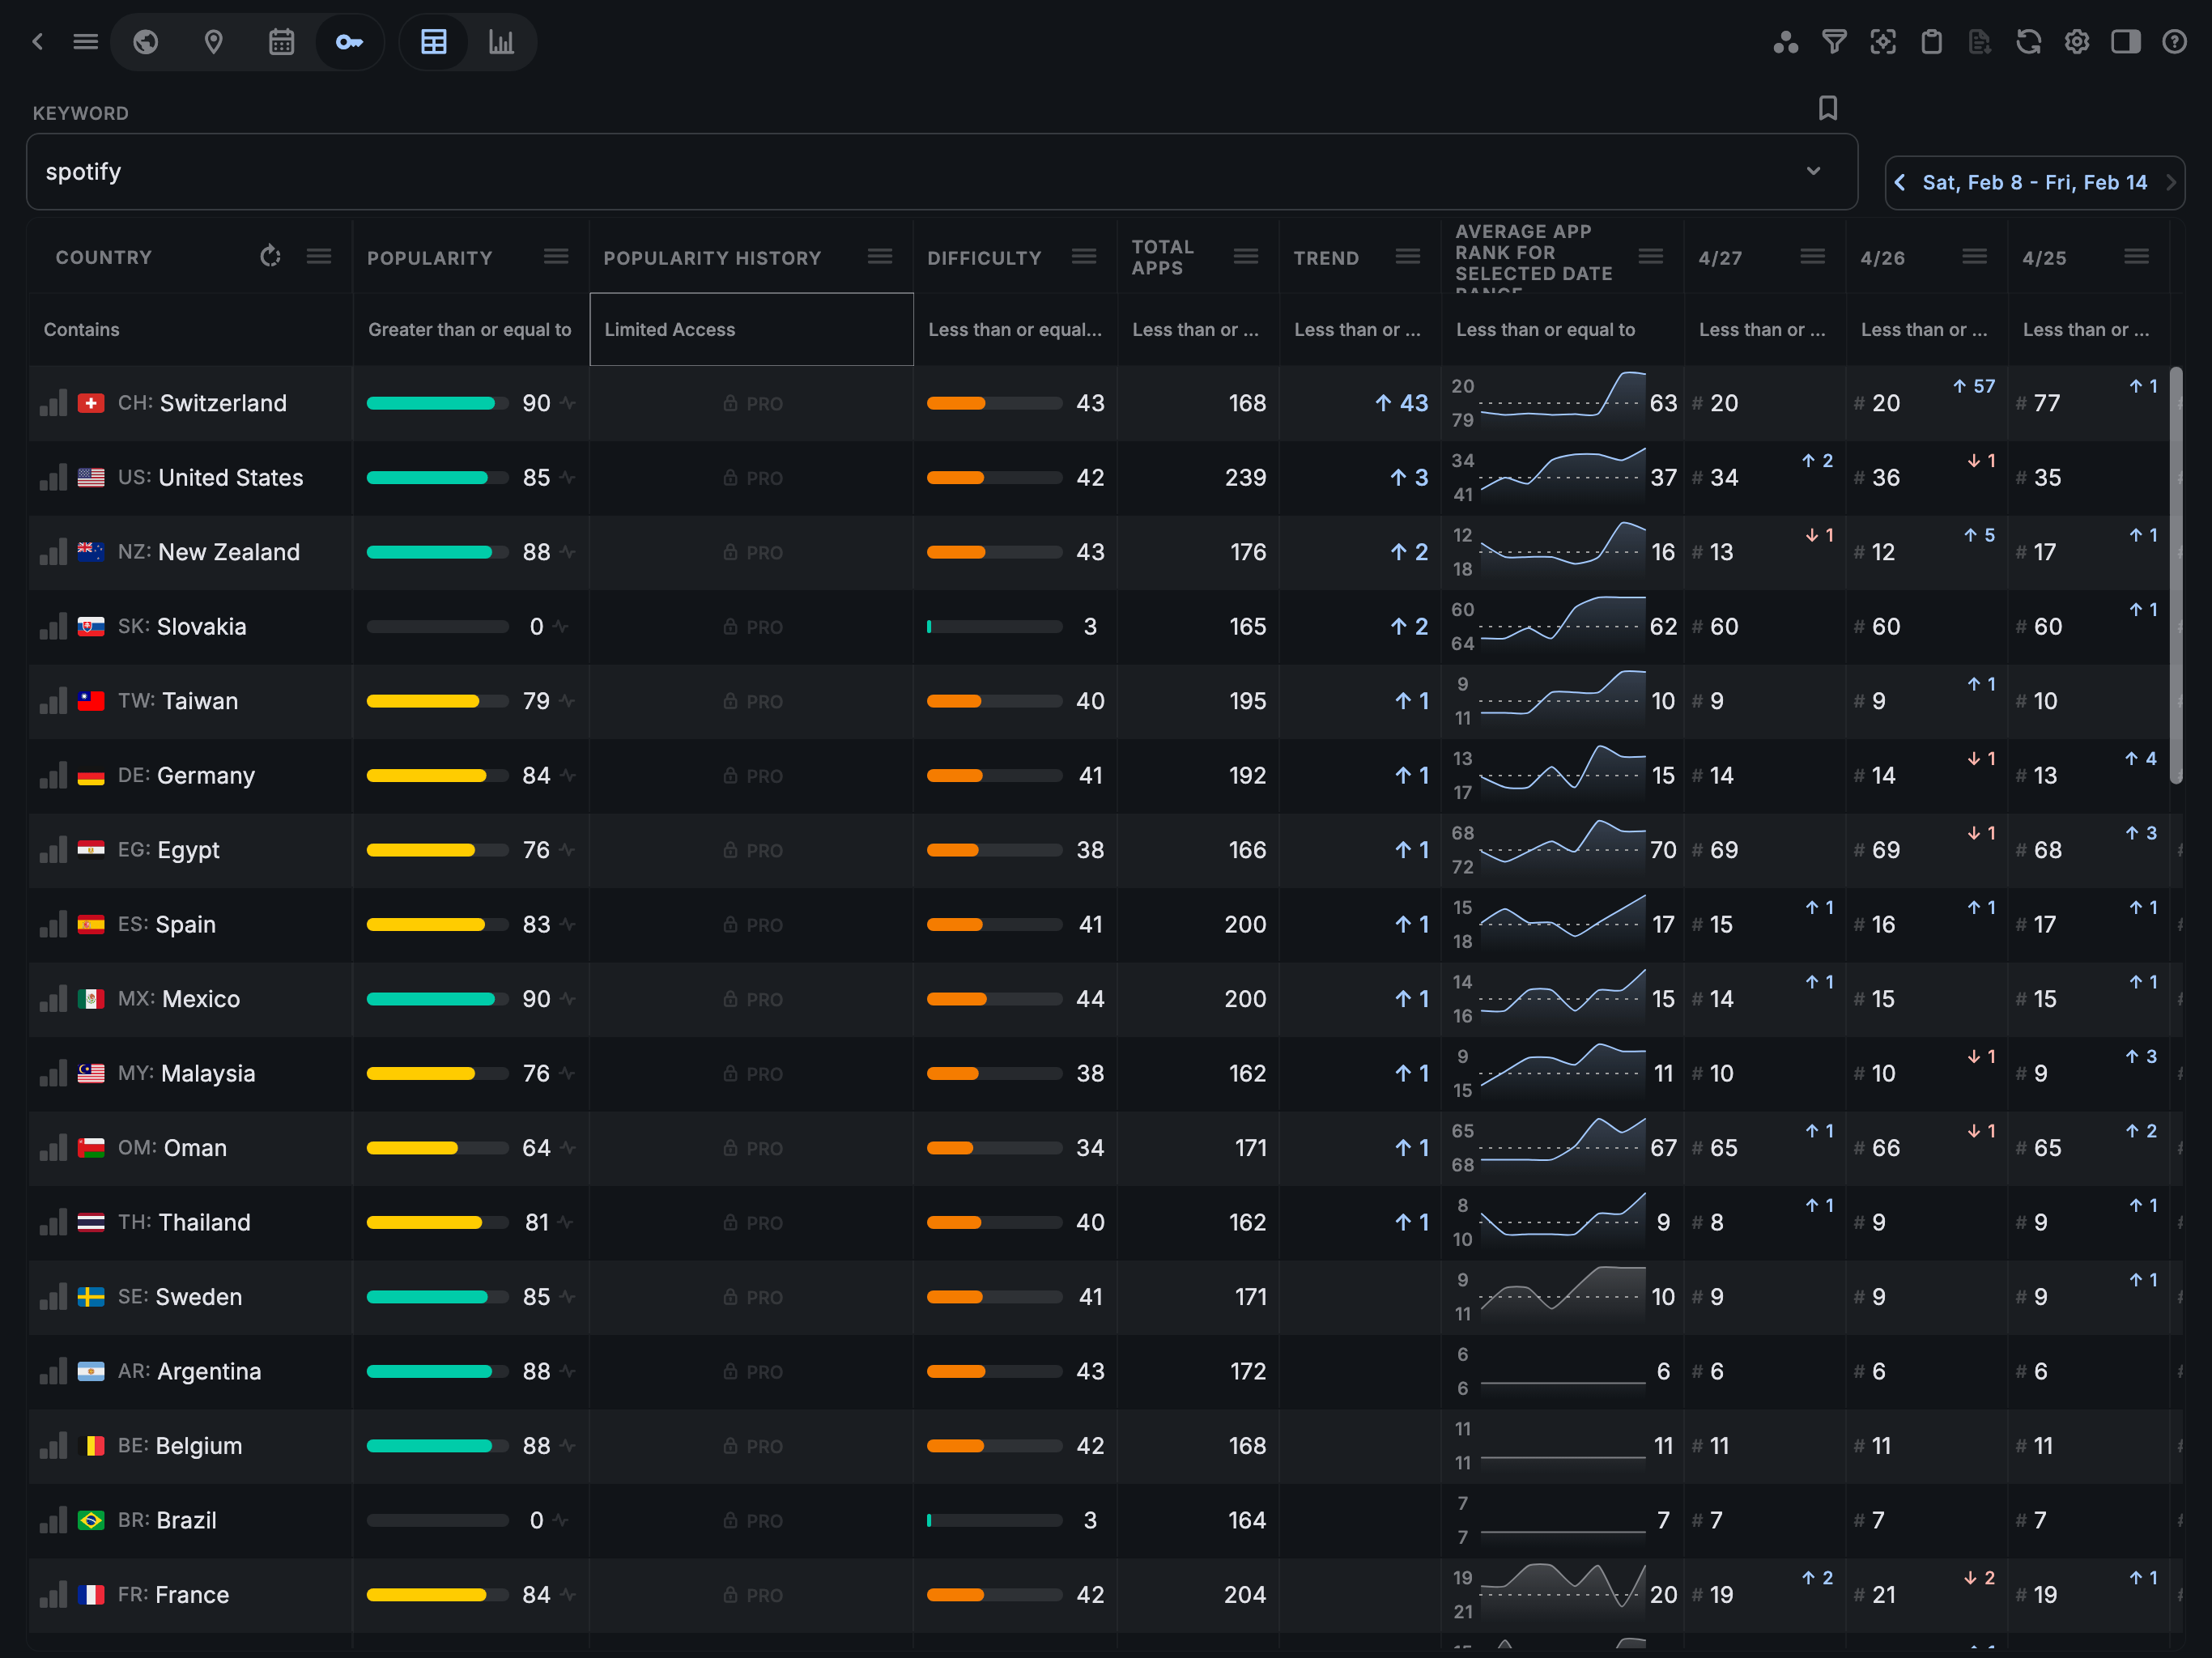The width and height of the screenshot is (2212, 1658).
Task: Click the key icon for keywords
Action: pyautogui.click(x=349, y=42)
